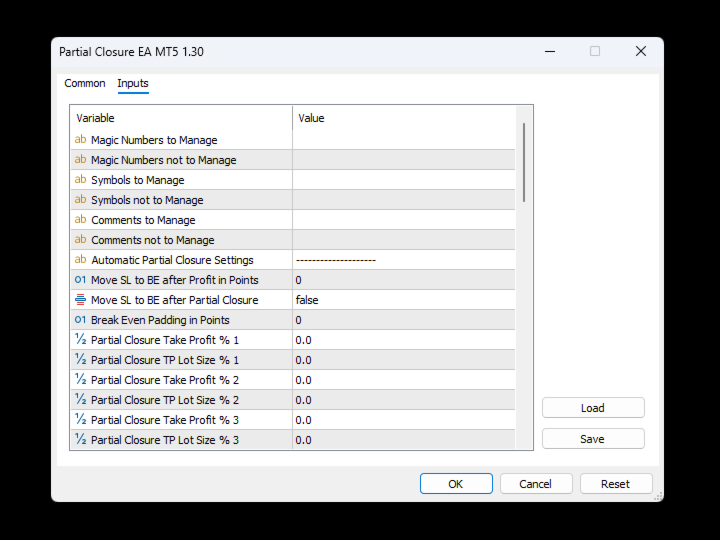The width and height of the screenshot is (720, 540).
Task: Edit the Comments not to Manage value field
Action: pos(404,240)
